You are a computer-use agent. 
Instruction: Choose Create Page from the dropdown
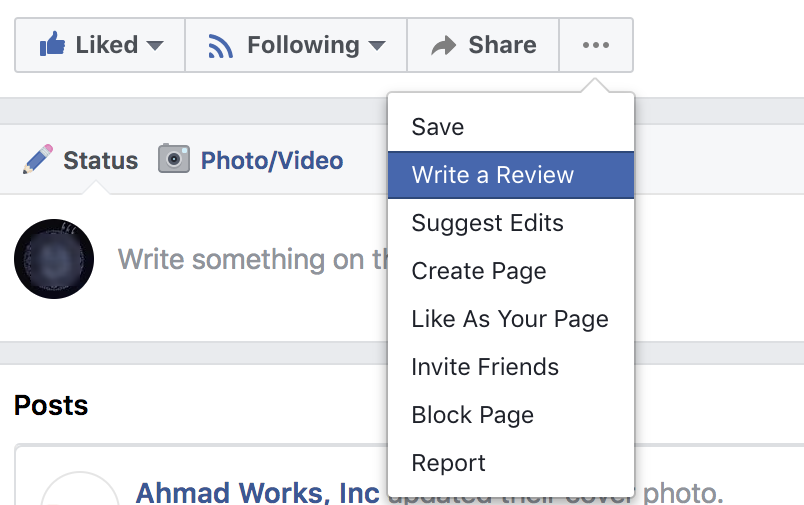tap(478, 271)
